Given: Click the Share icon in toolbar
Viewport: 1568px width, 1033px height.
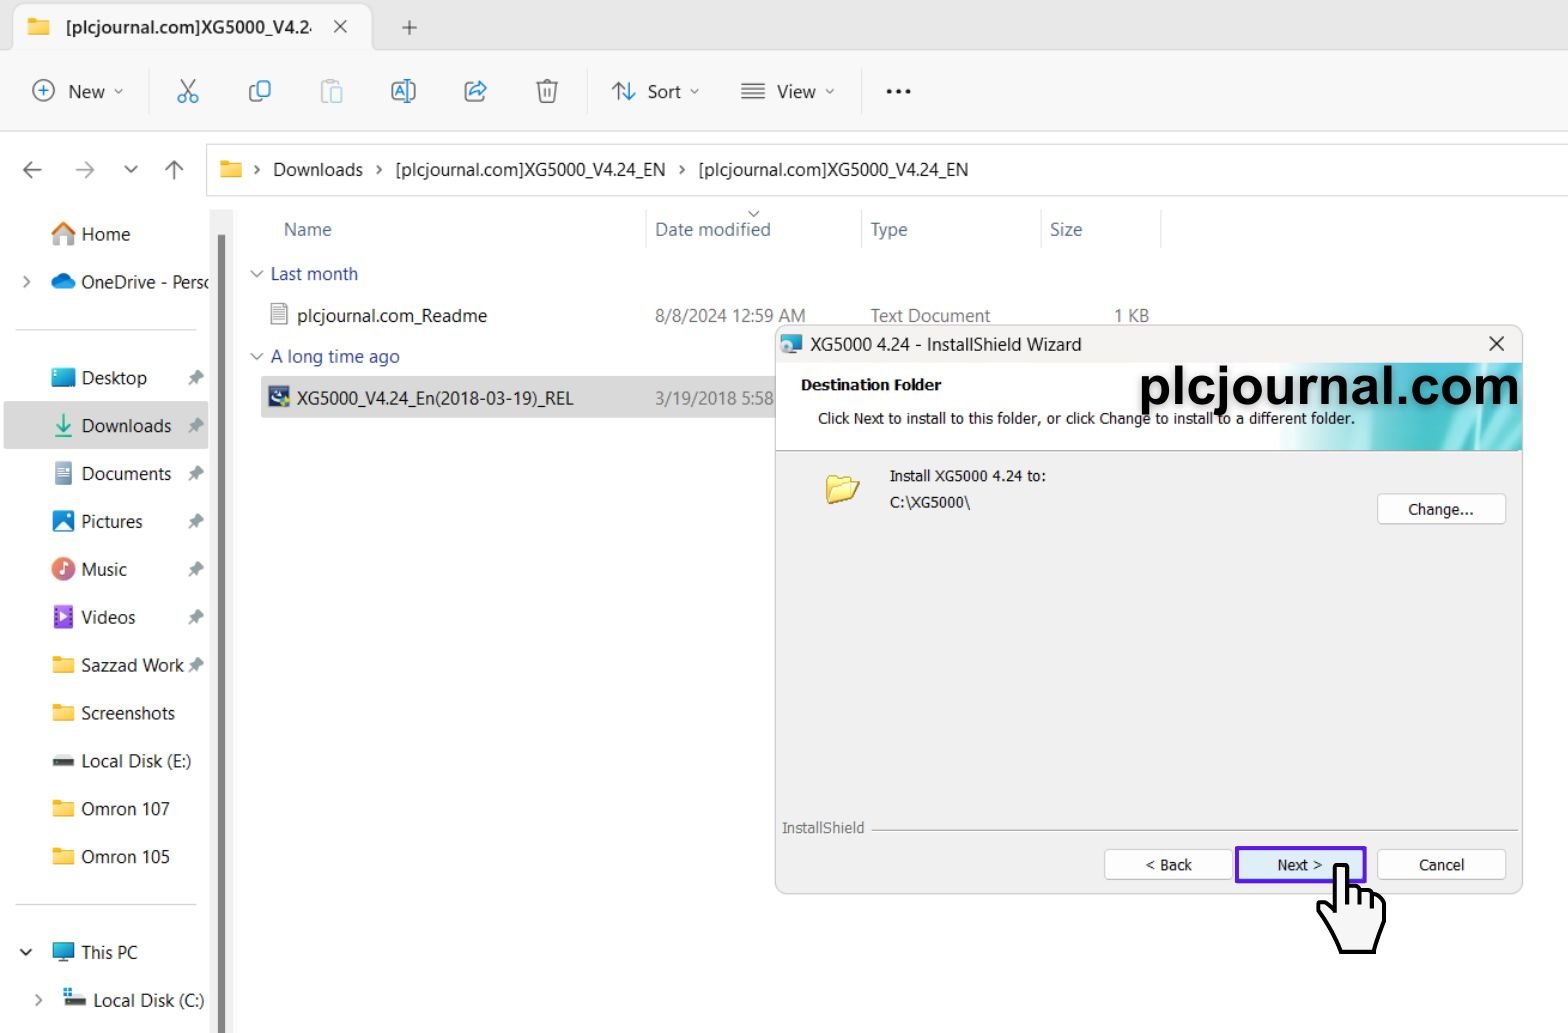Looking at the screenshot, I should click(x=475, y=91).
